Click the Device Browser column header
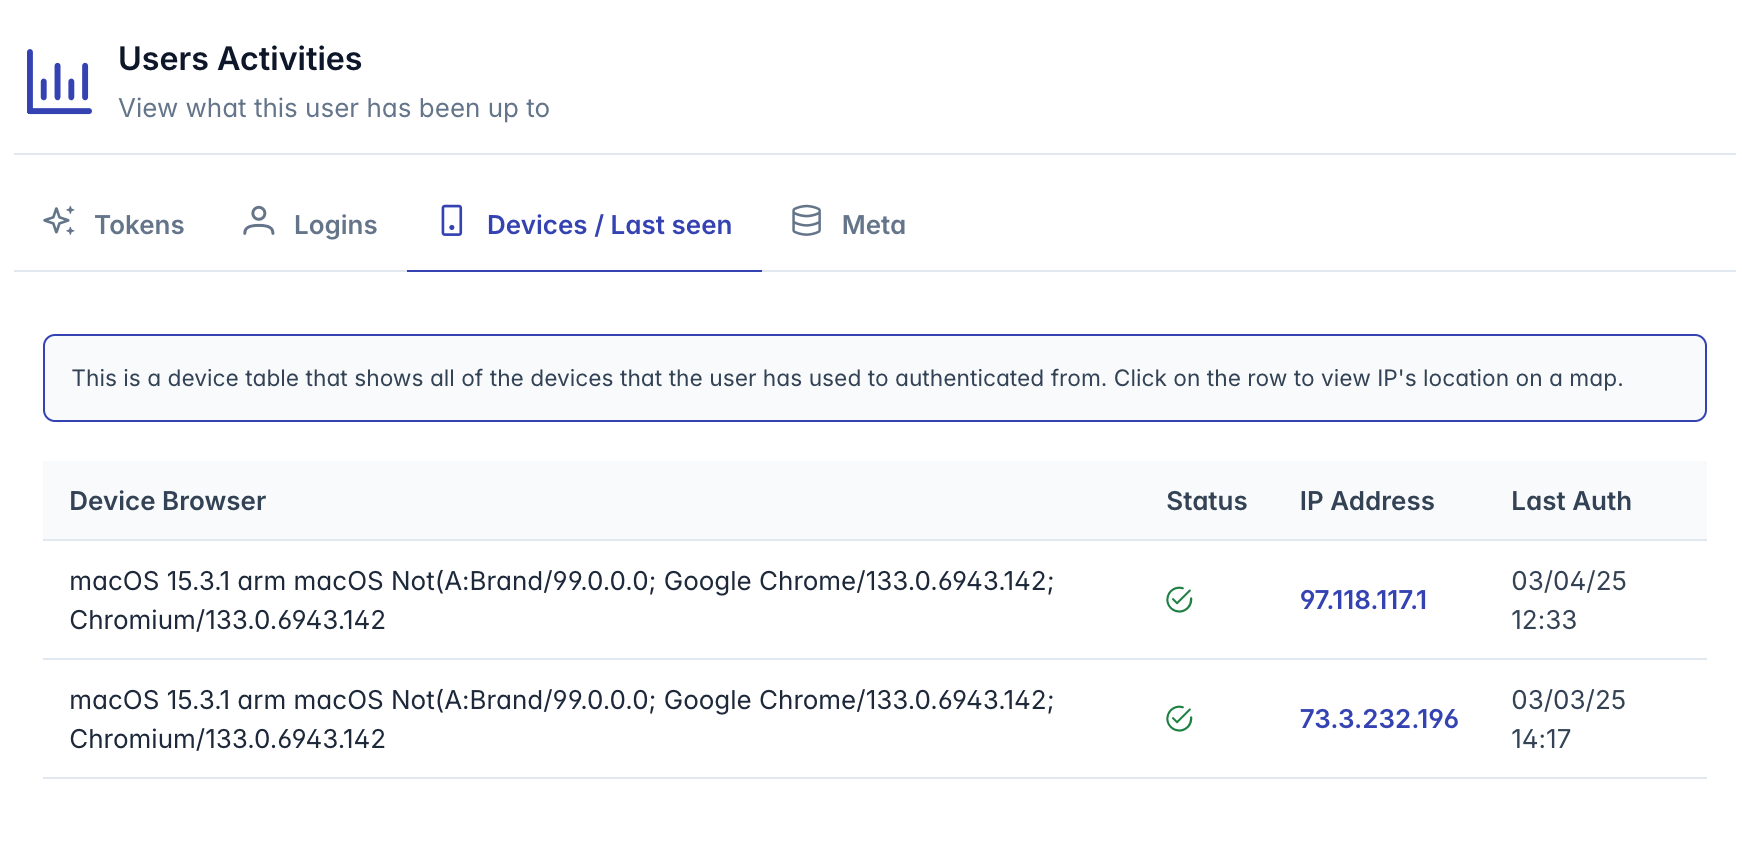 [168, 501]
